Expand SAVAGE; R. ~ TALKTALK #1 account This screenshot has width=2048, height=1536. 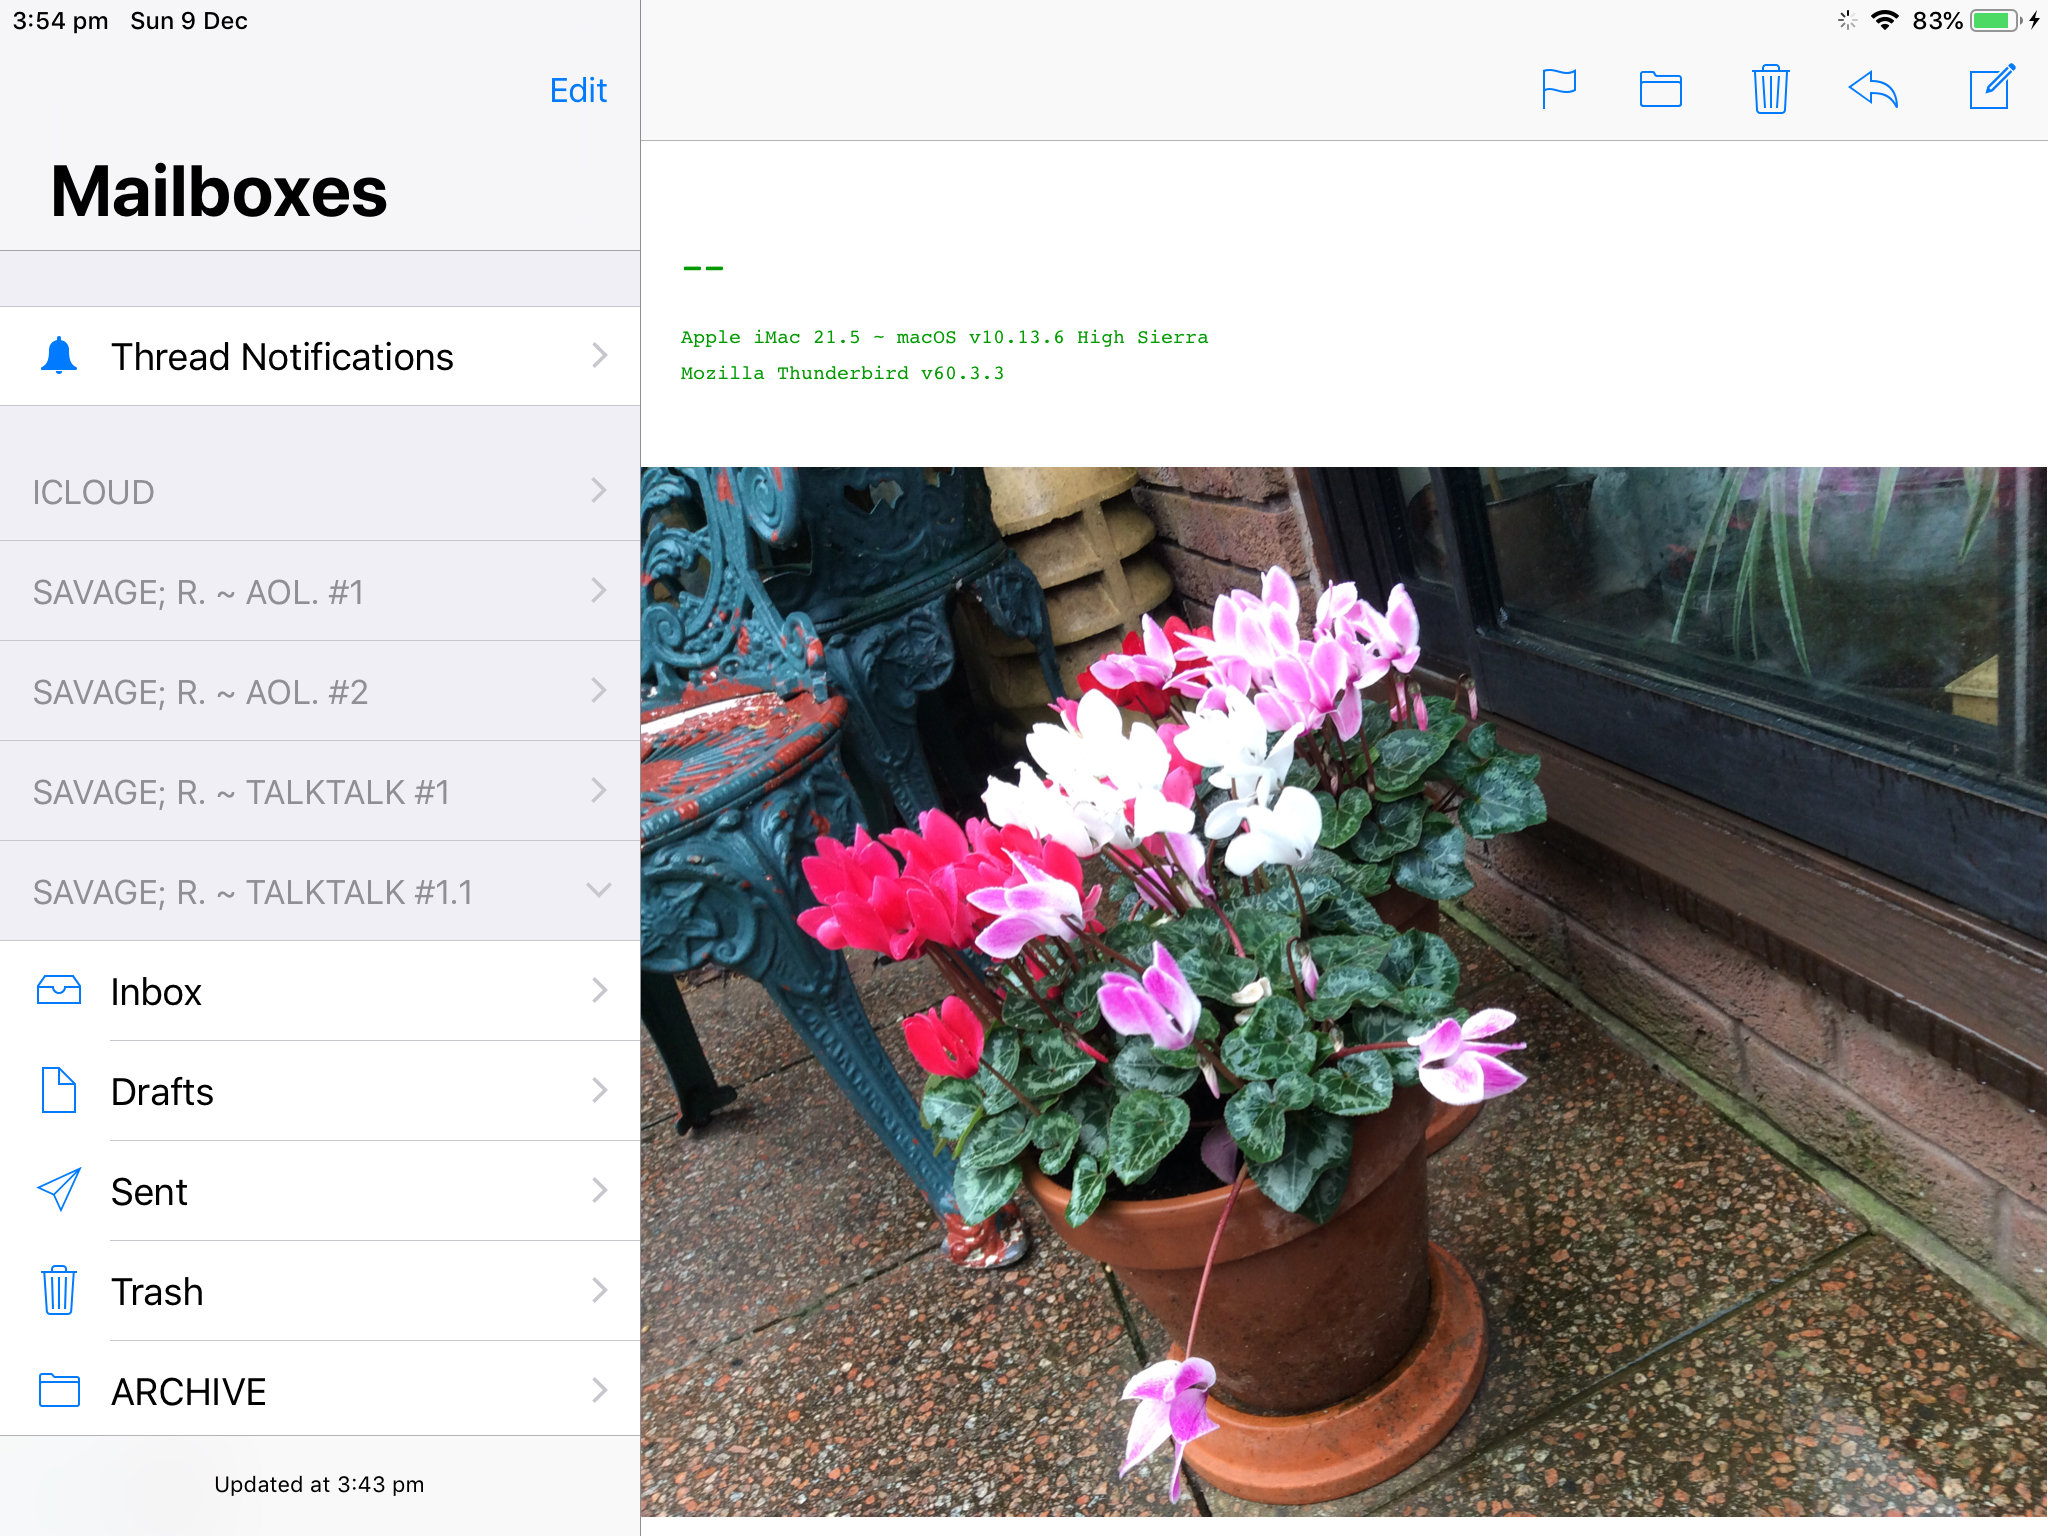click(x=598, y=790)
